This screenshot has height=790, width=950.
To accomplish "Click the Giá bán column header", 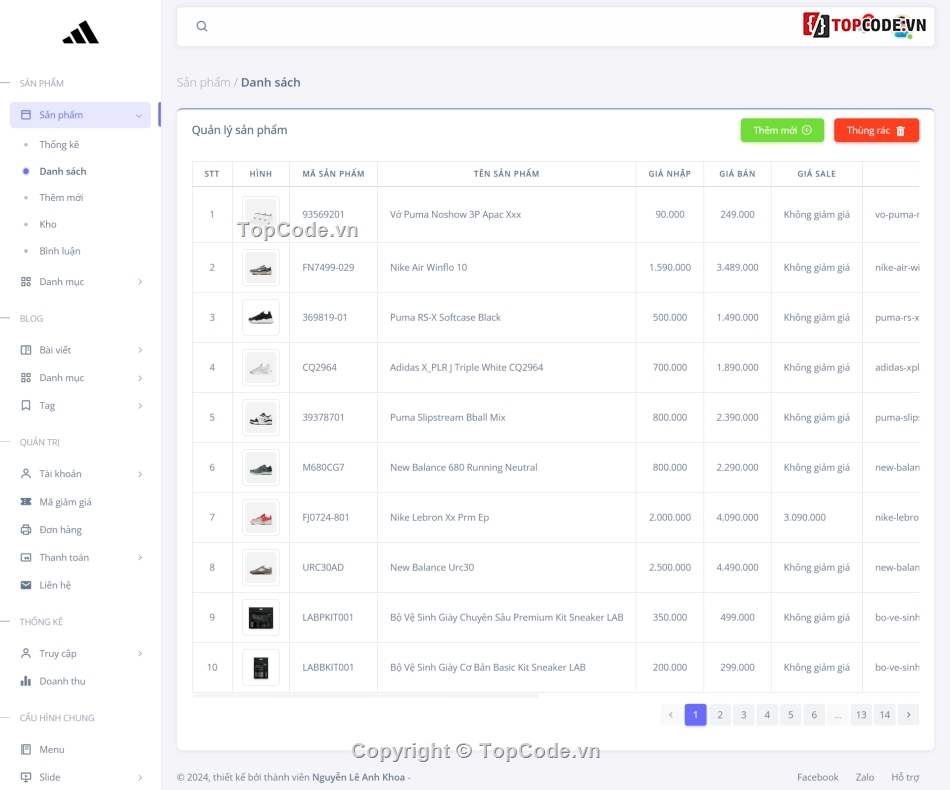I will coord(737,174).
